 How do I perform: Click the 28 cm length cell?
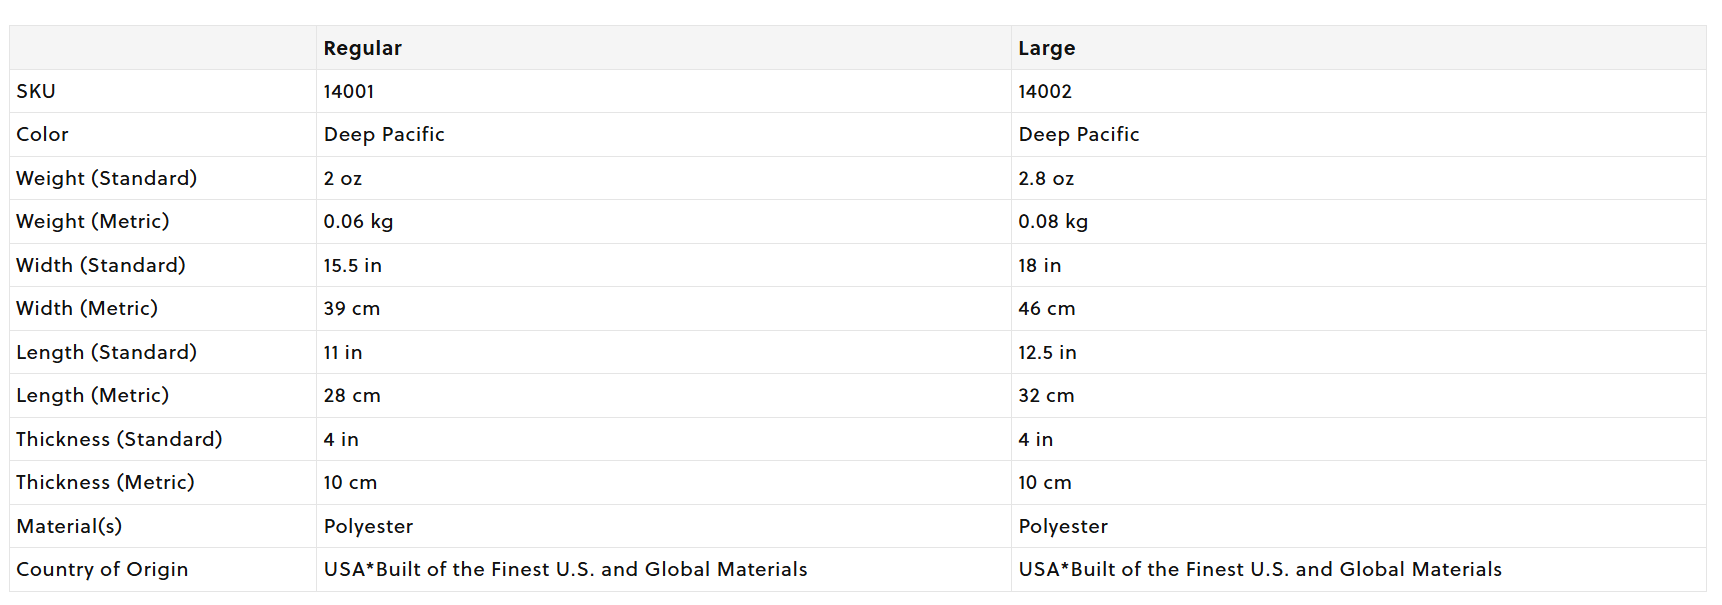[x=352, y=395]
